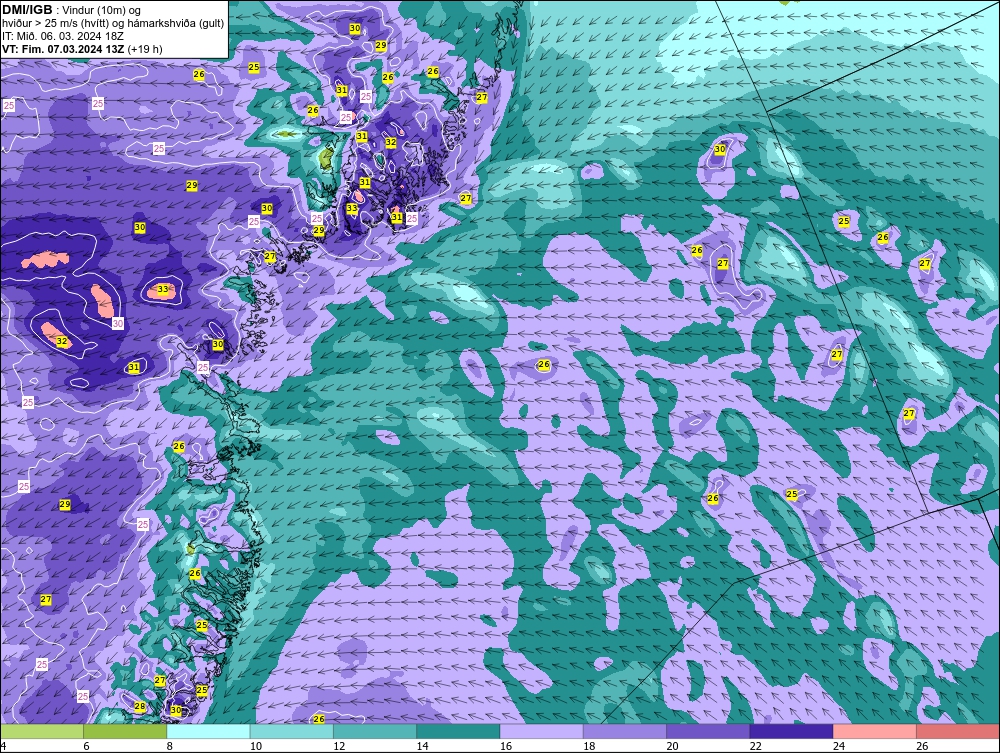Viewport: 1000px width, 753px height.
Task: Click the green 6–8 legend swatch
Action: [125, 731]
